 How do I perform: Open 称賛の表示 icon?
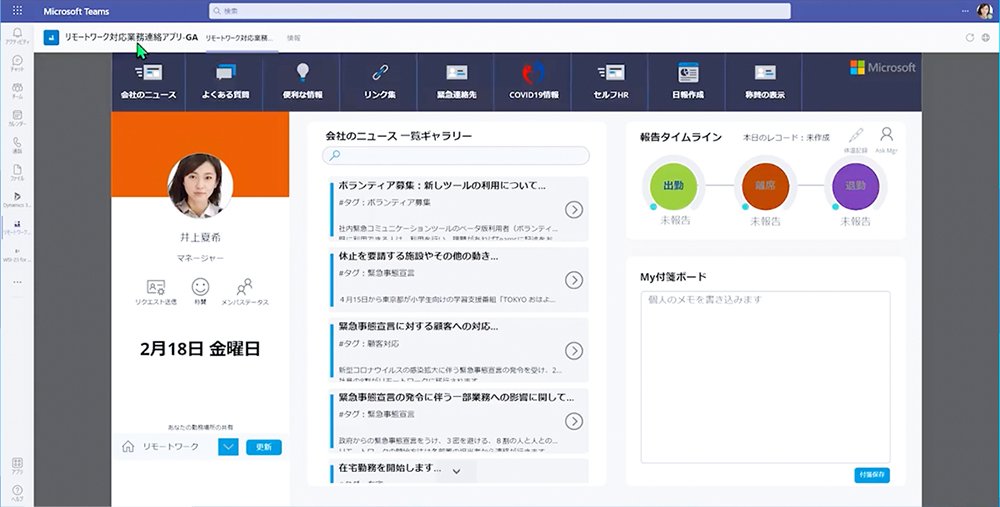(765, 73)
